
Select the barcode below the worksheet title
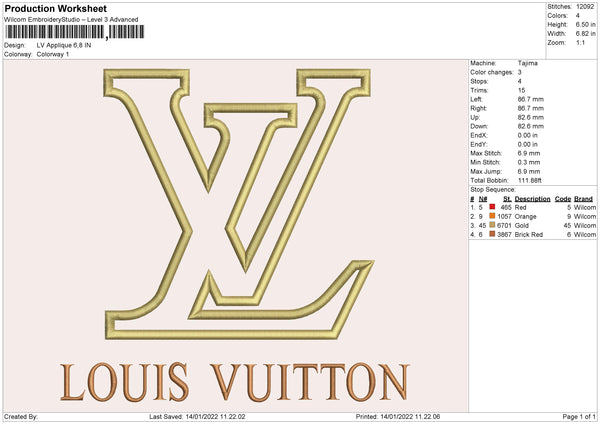click(x=75, y=32)
